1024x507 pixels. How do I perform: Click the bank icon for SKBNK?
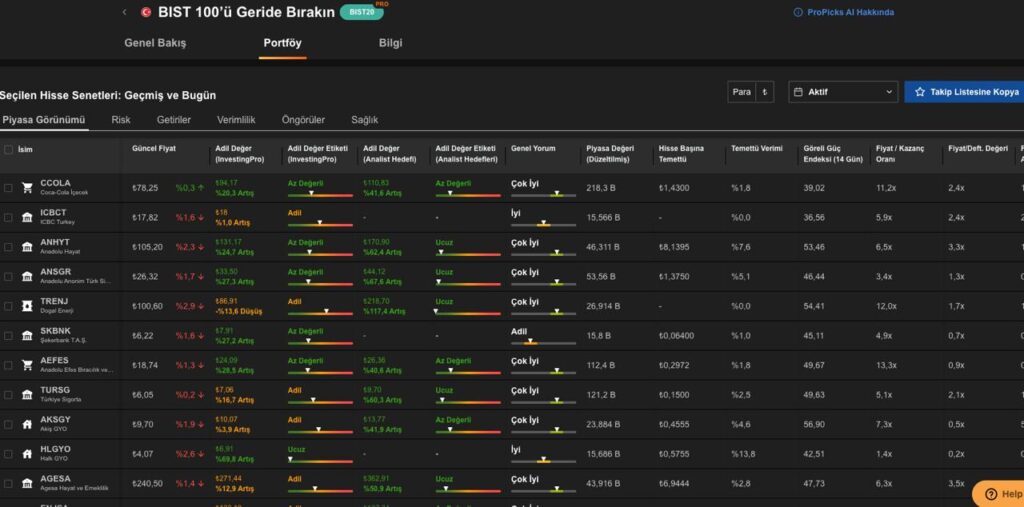[x=27, y=336]
